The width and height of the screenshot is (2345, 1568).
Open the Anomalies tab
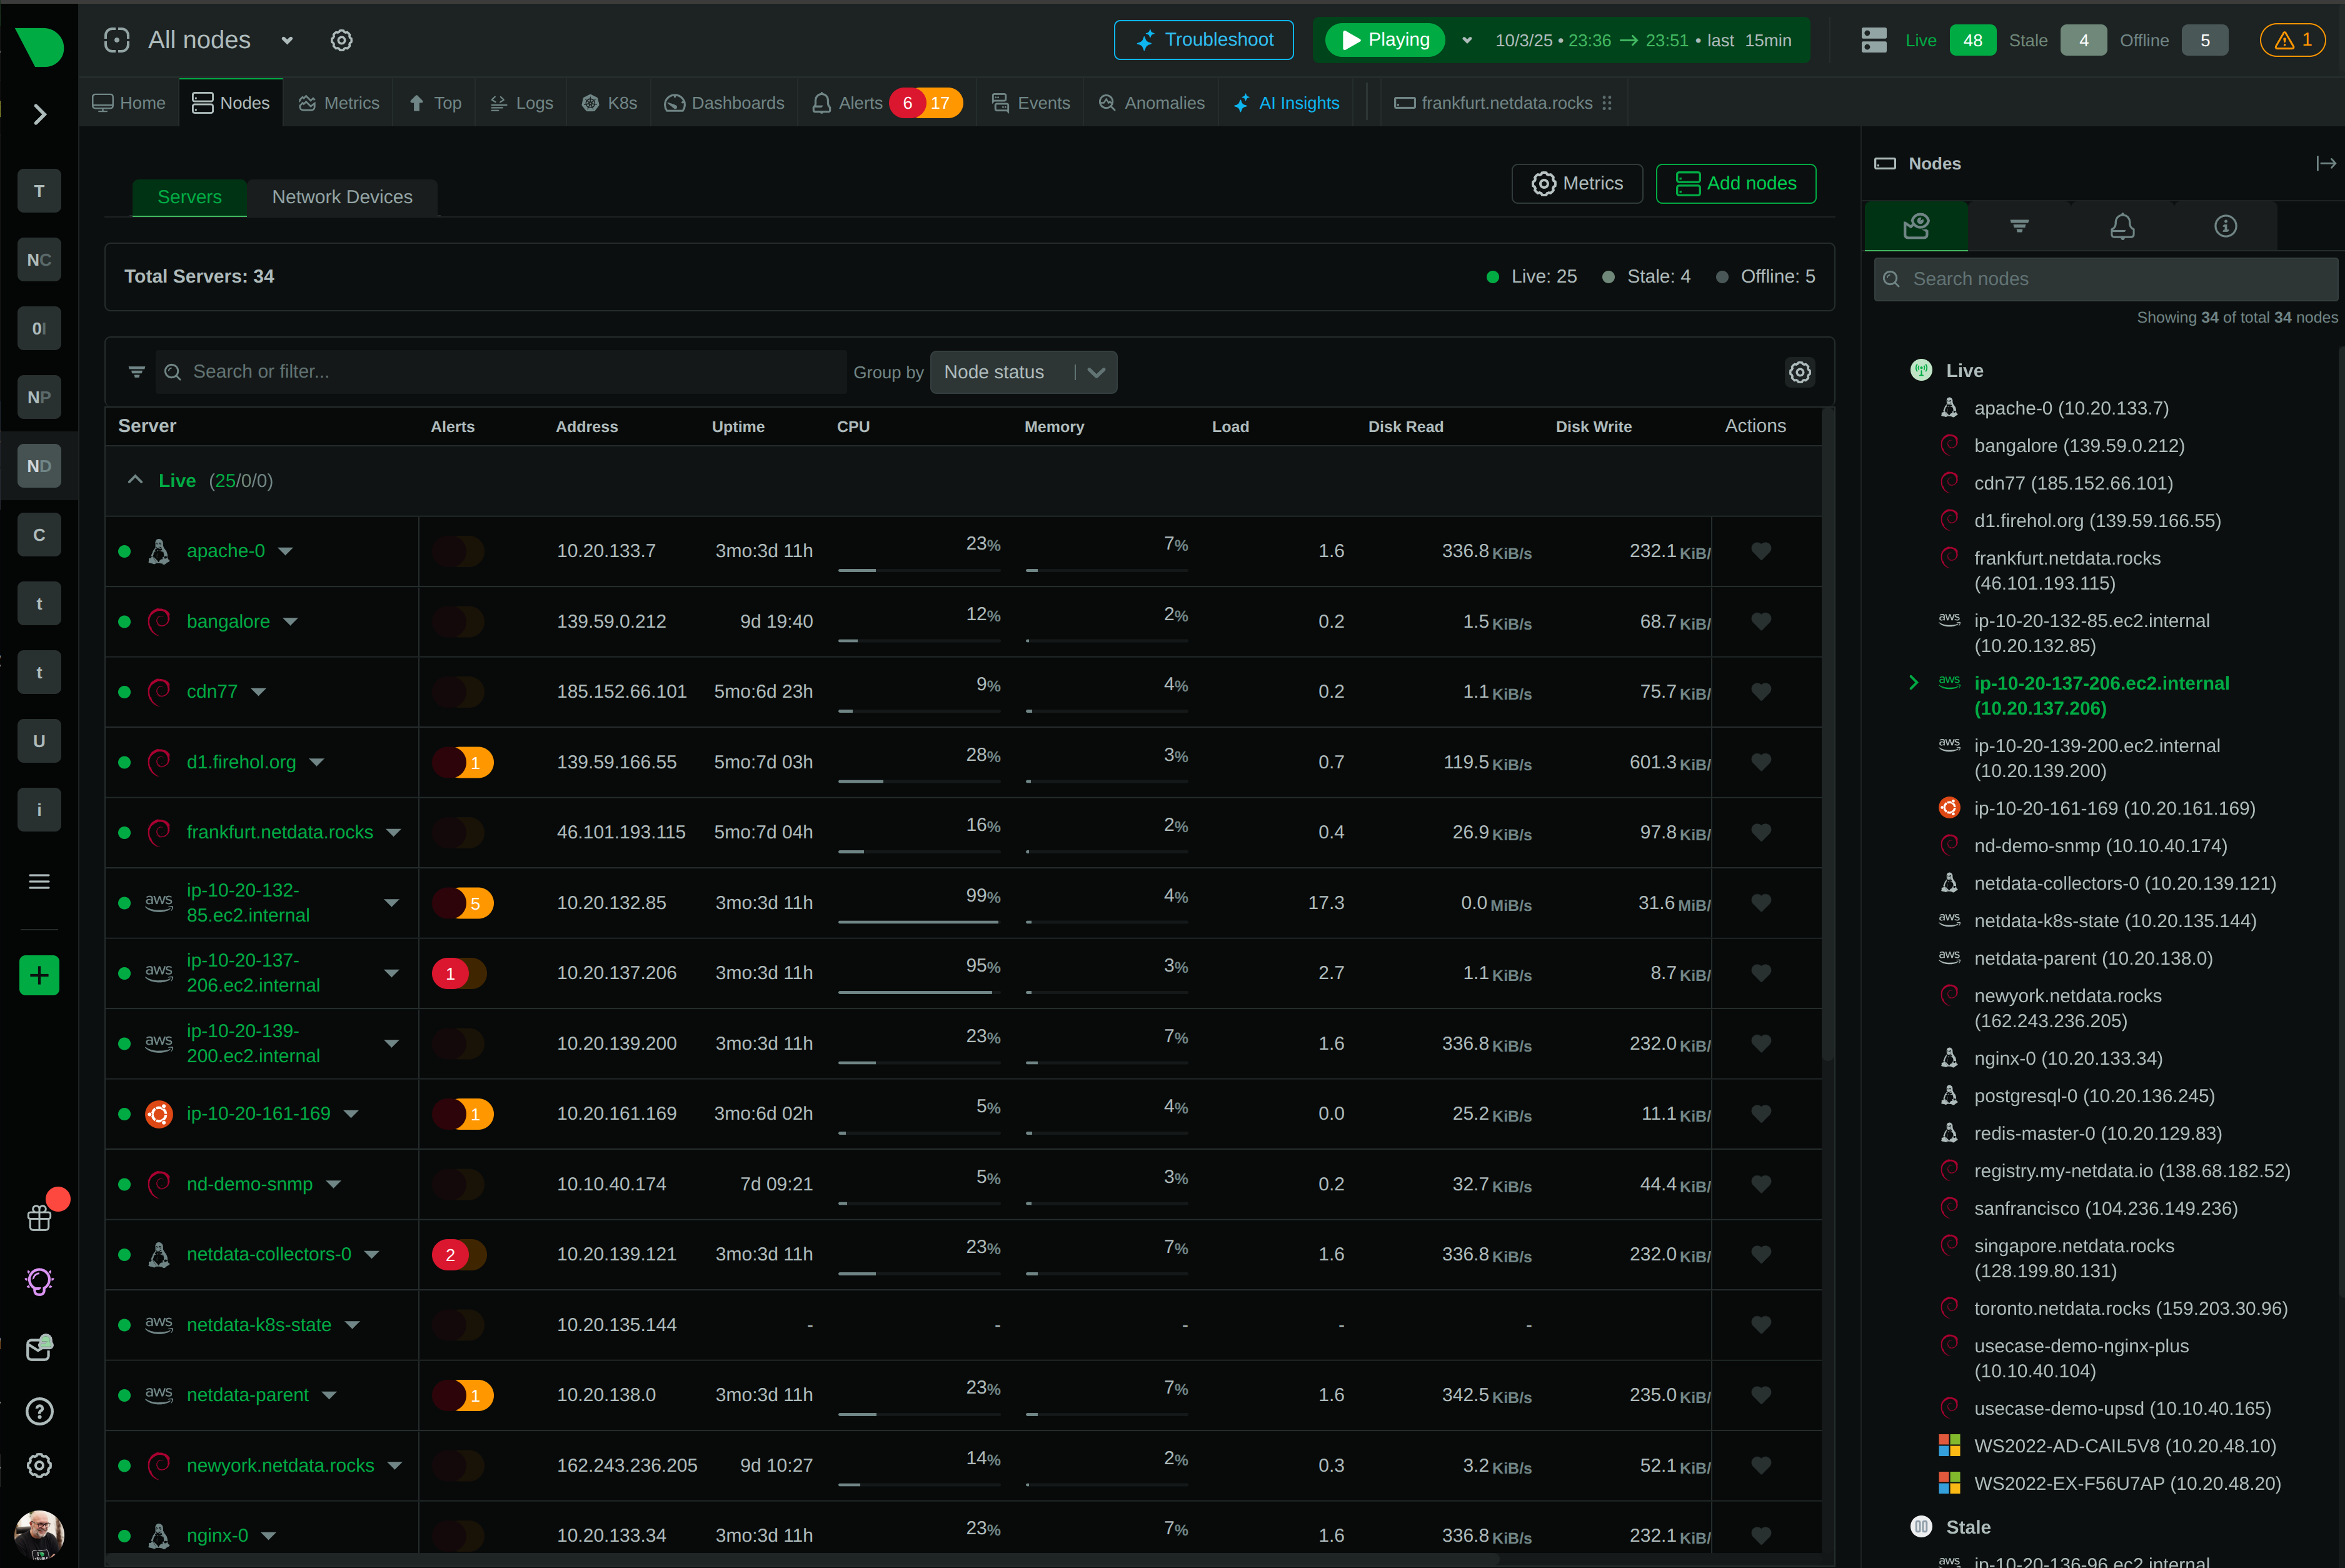point(1151,103)
